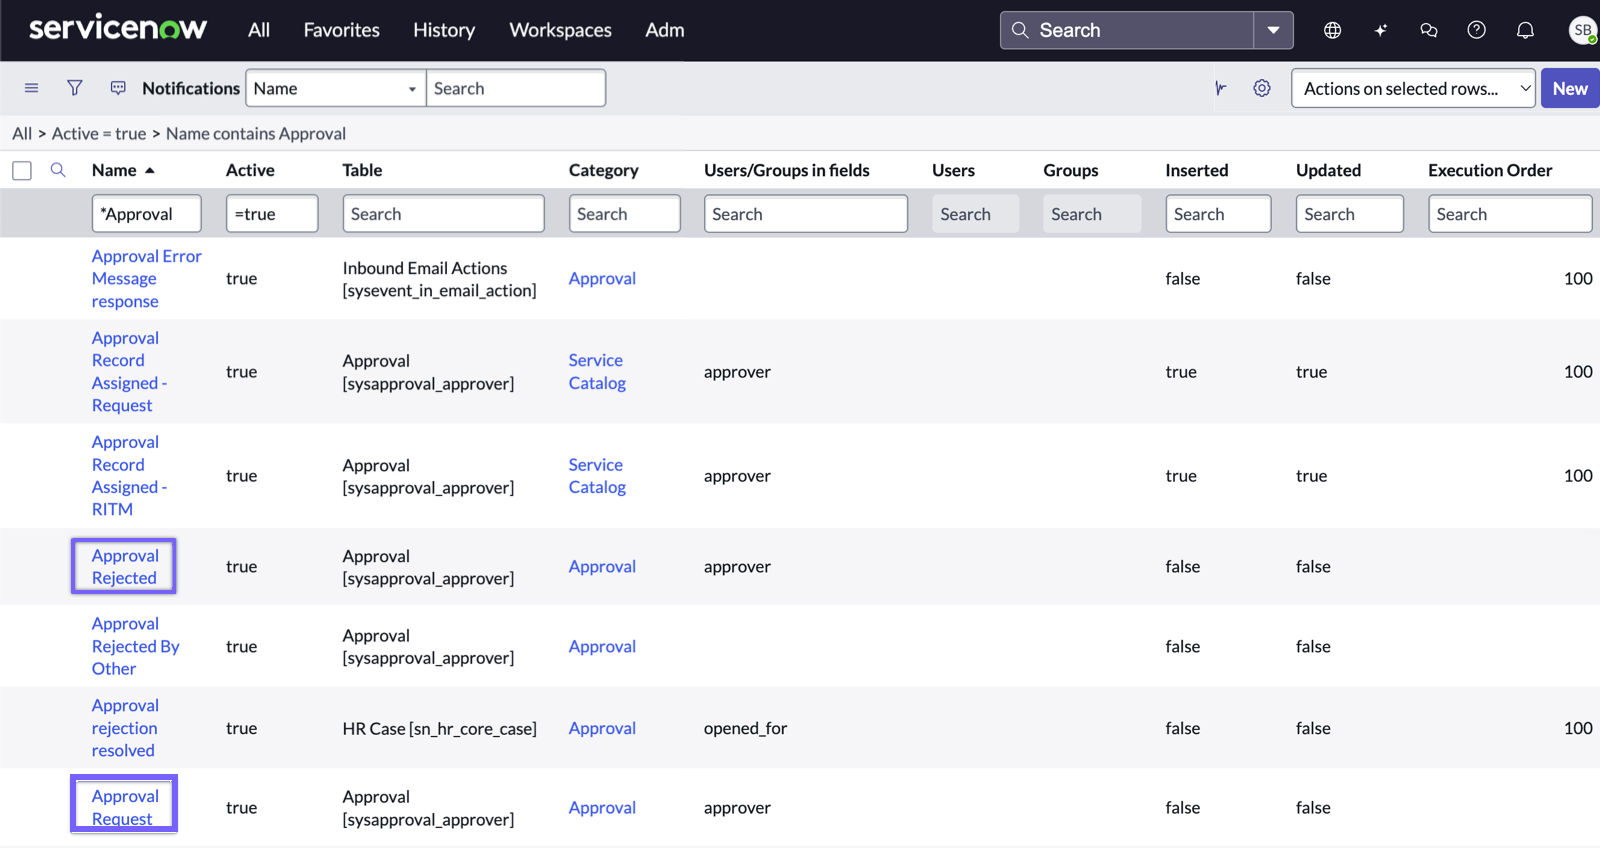The height and width of the screenshot is (848, 1600).
Task: Open Approval Record Assigned - RITM link
Action: [129, 476]
